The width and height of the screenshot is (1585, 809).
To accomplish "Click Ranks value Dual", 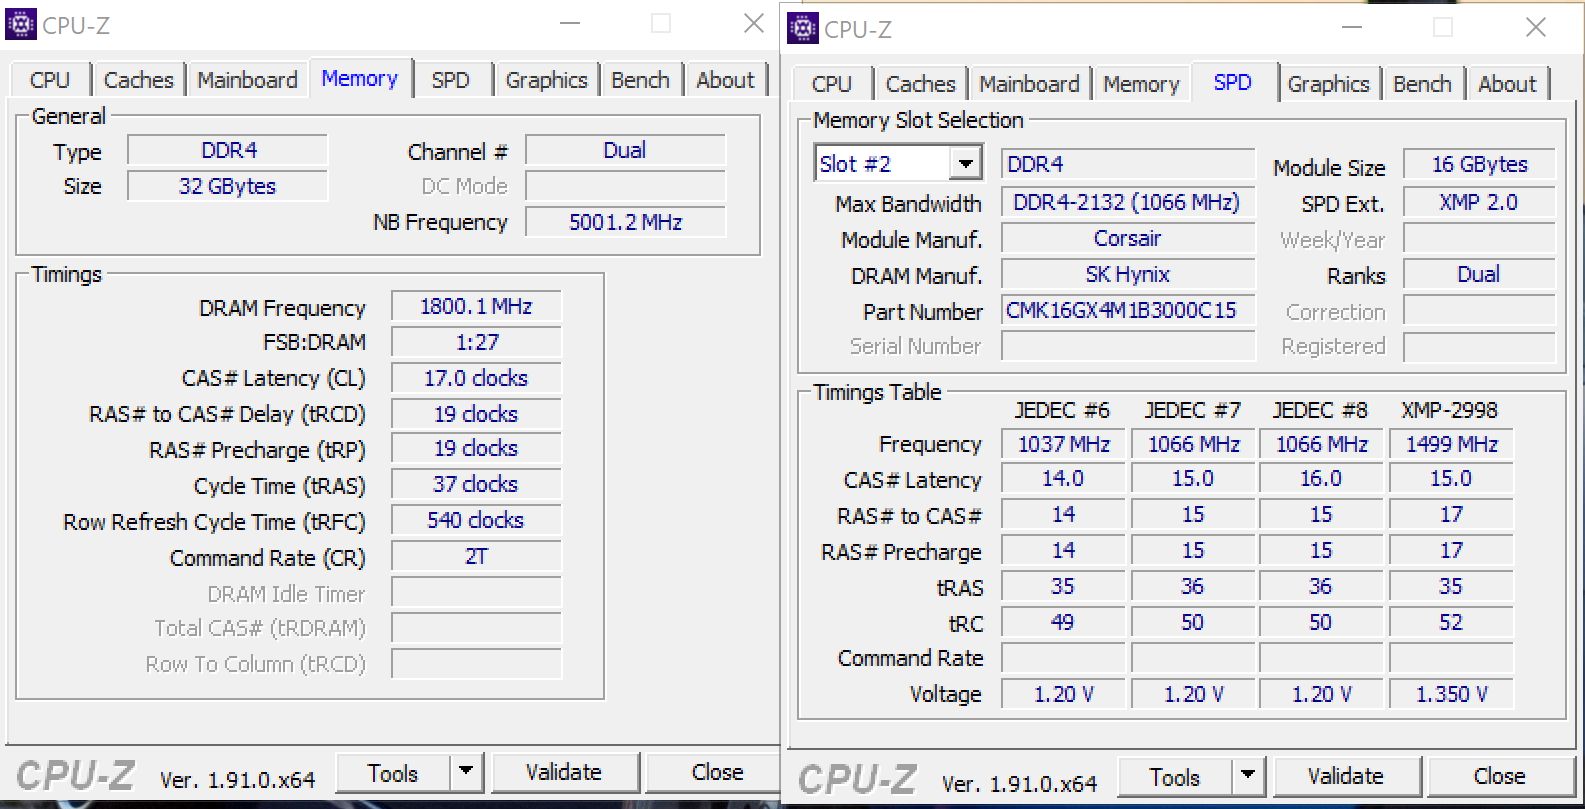I will [1480, 275].
